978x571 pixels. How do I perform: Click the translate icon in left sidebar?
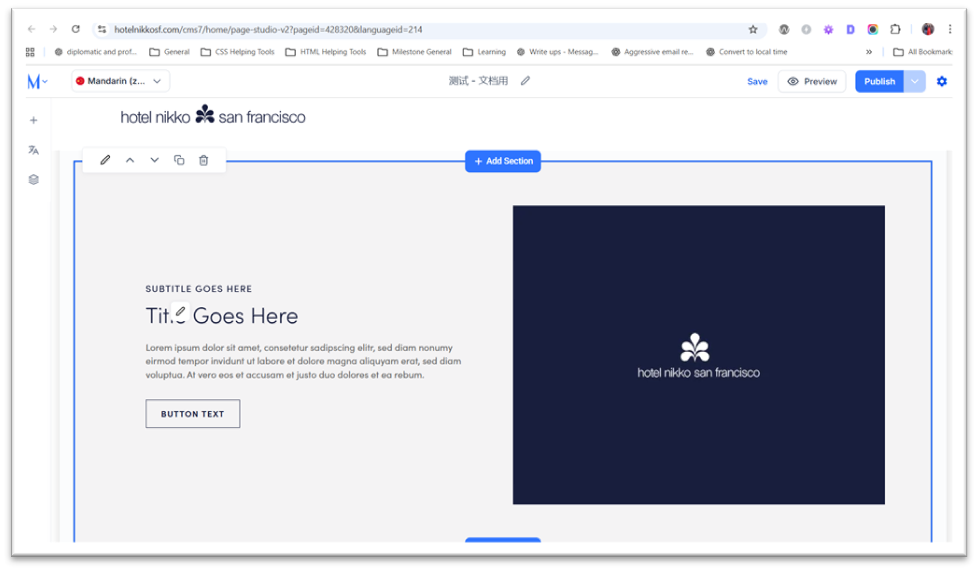[x=34, y=150]
